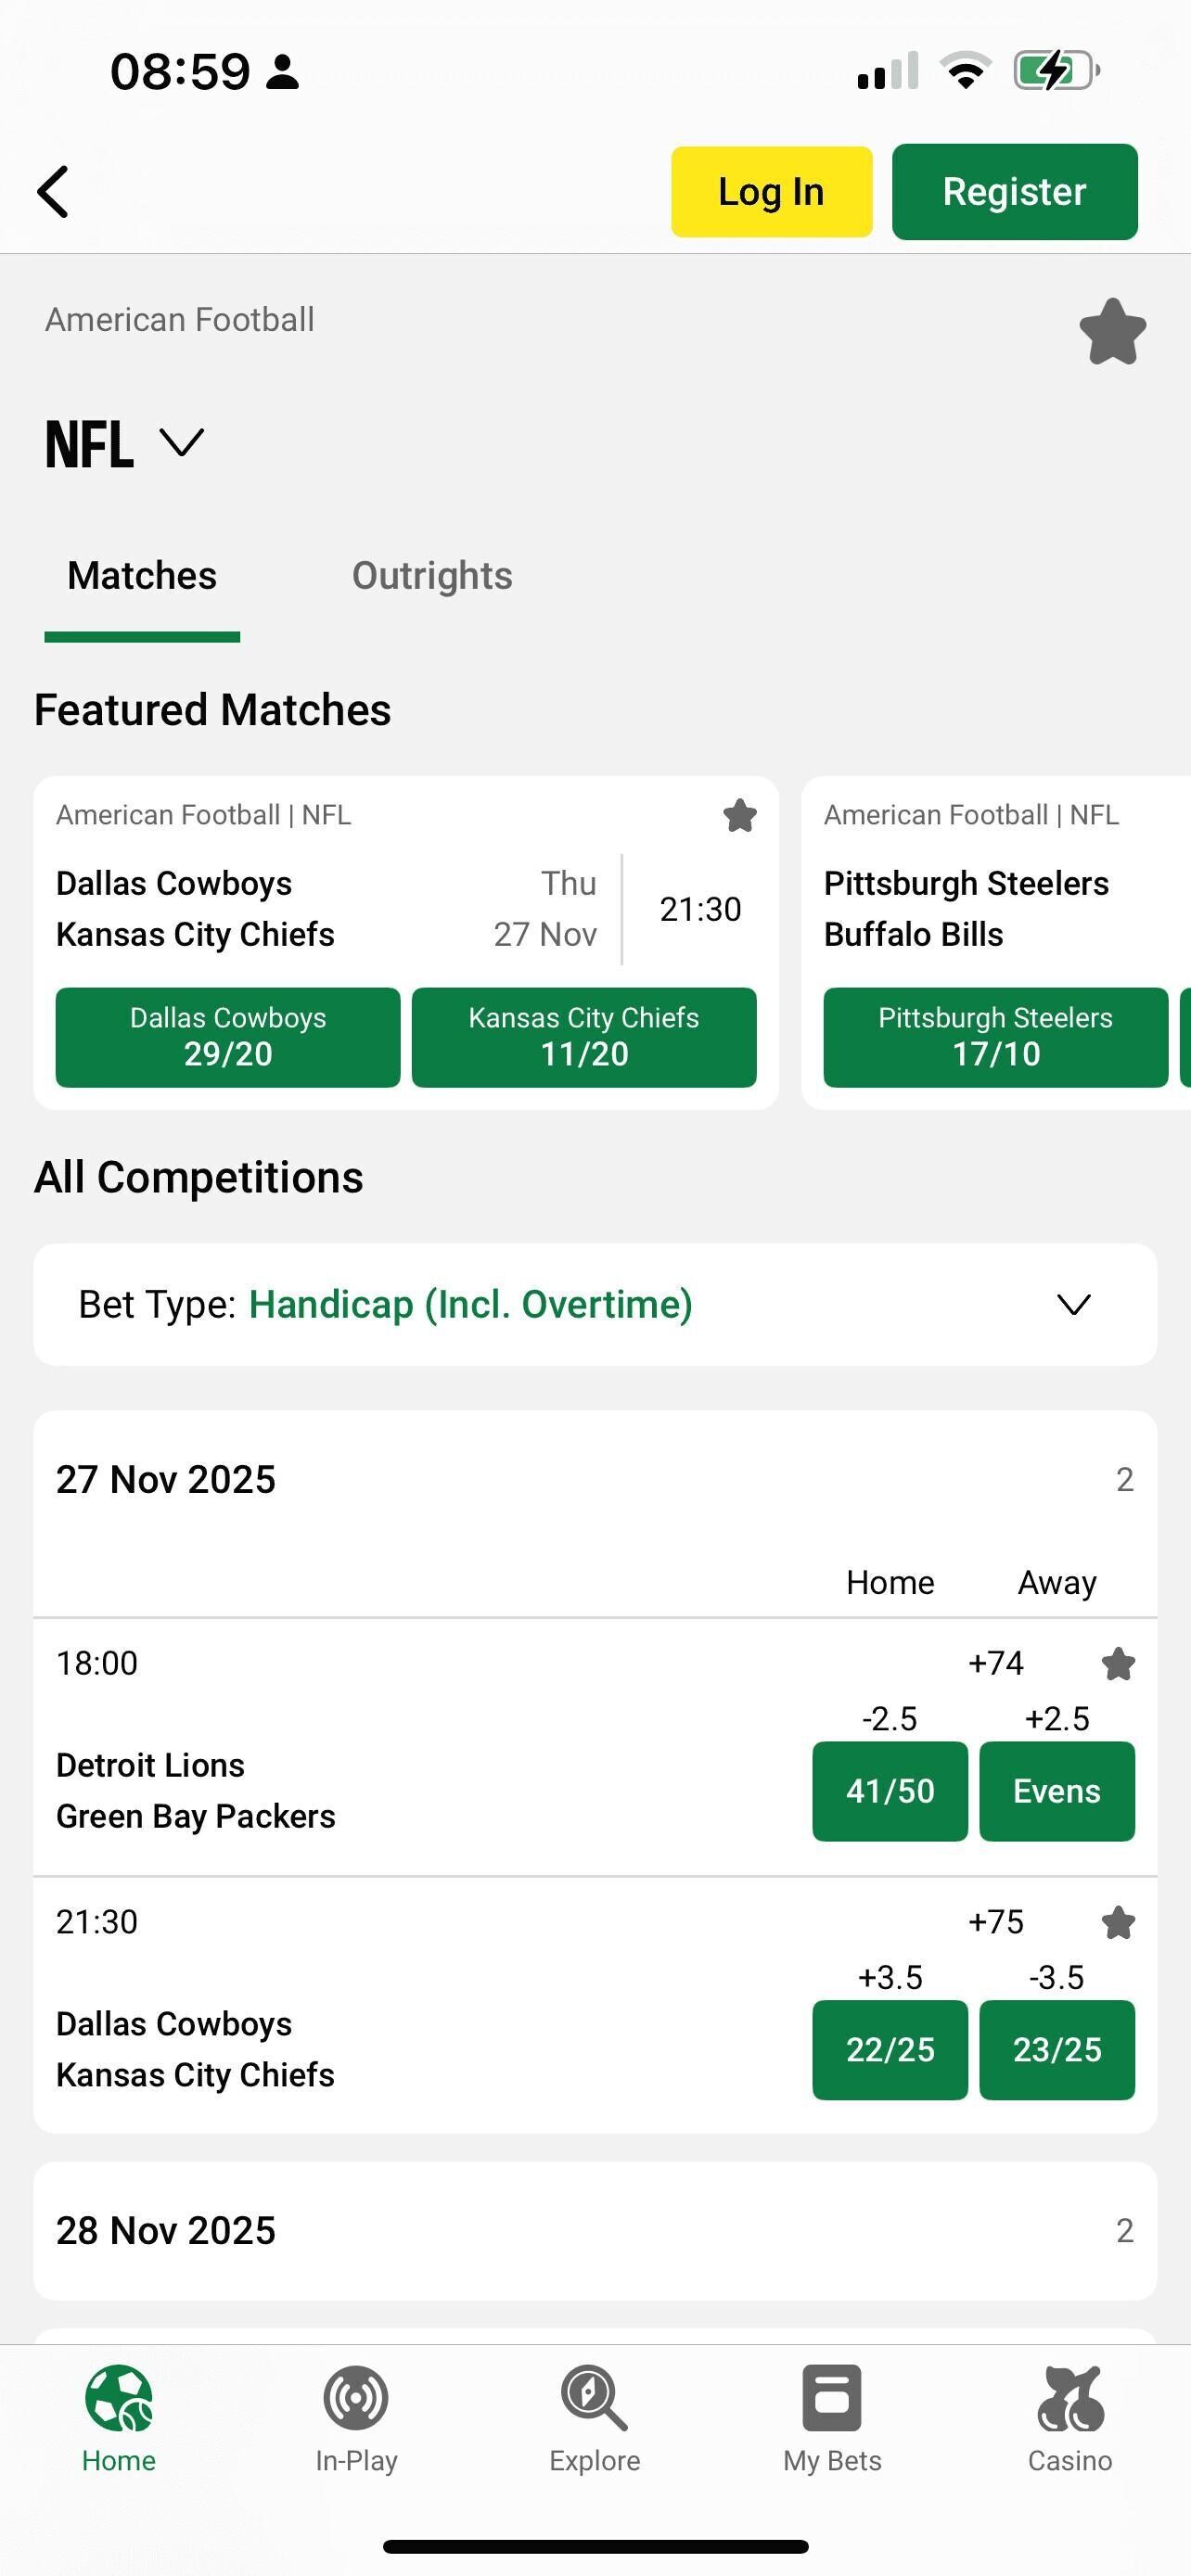The width and height of the screenshot is (1191, 2576).
Task: Open the In-Play section icon
Action: pos(356,2400)
